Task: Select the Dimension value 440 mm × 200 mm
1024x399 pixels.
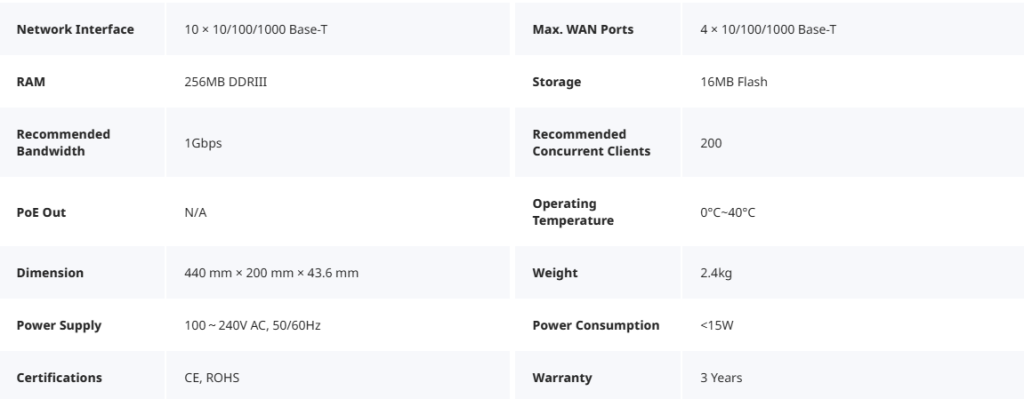Action: click(x=271, y=273)
